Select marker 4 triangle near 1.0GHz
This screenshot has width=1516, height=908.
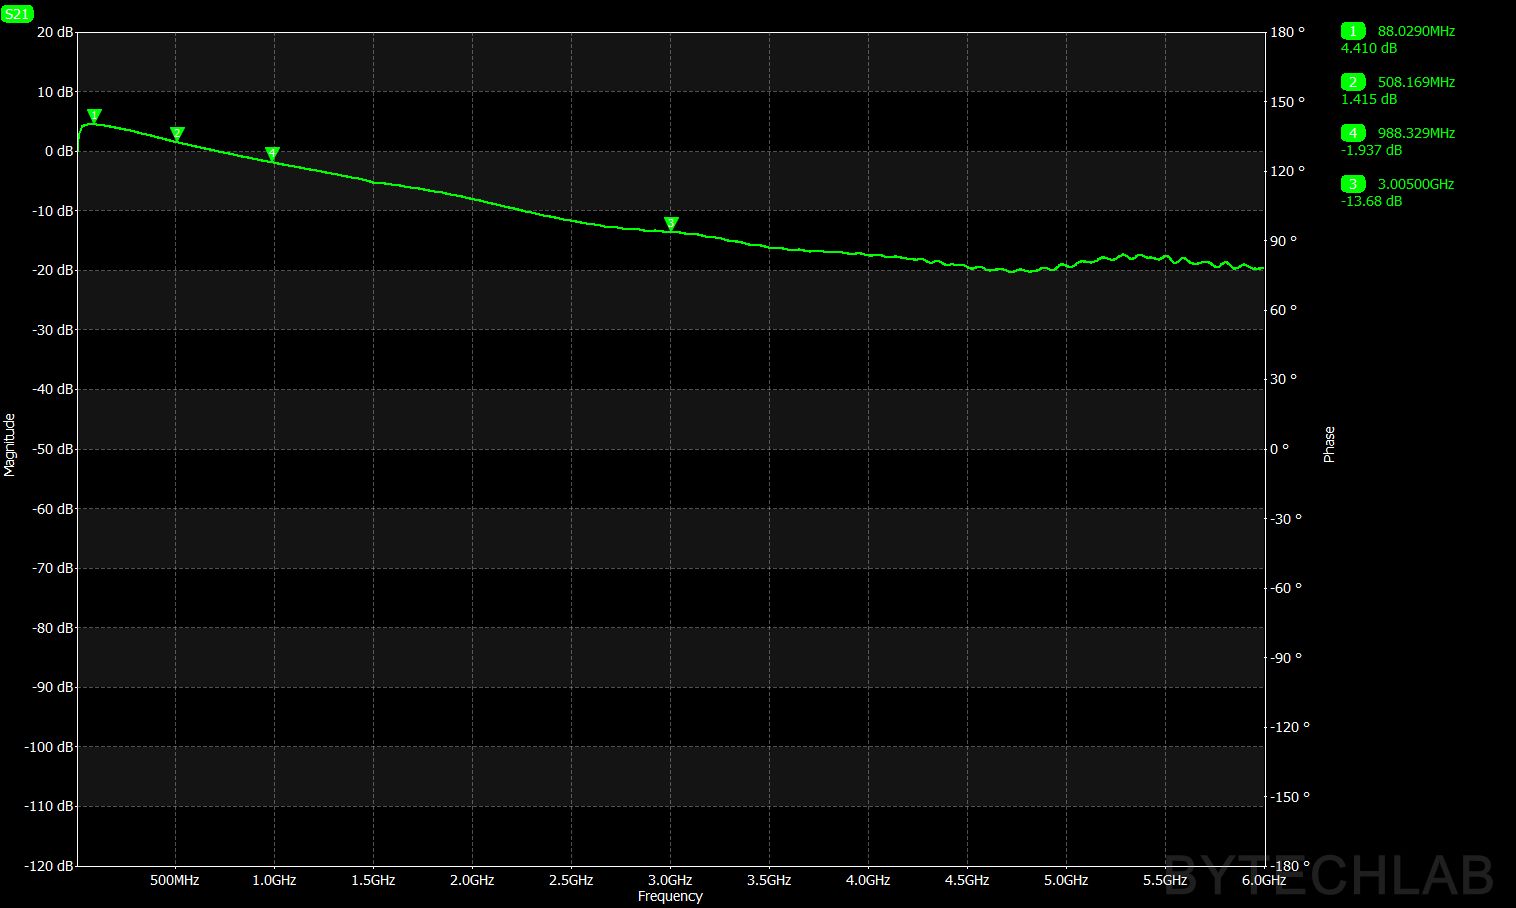[x=272, y=154]
